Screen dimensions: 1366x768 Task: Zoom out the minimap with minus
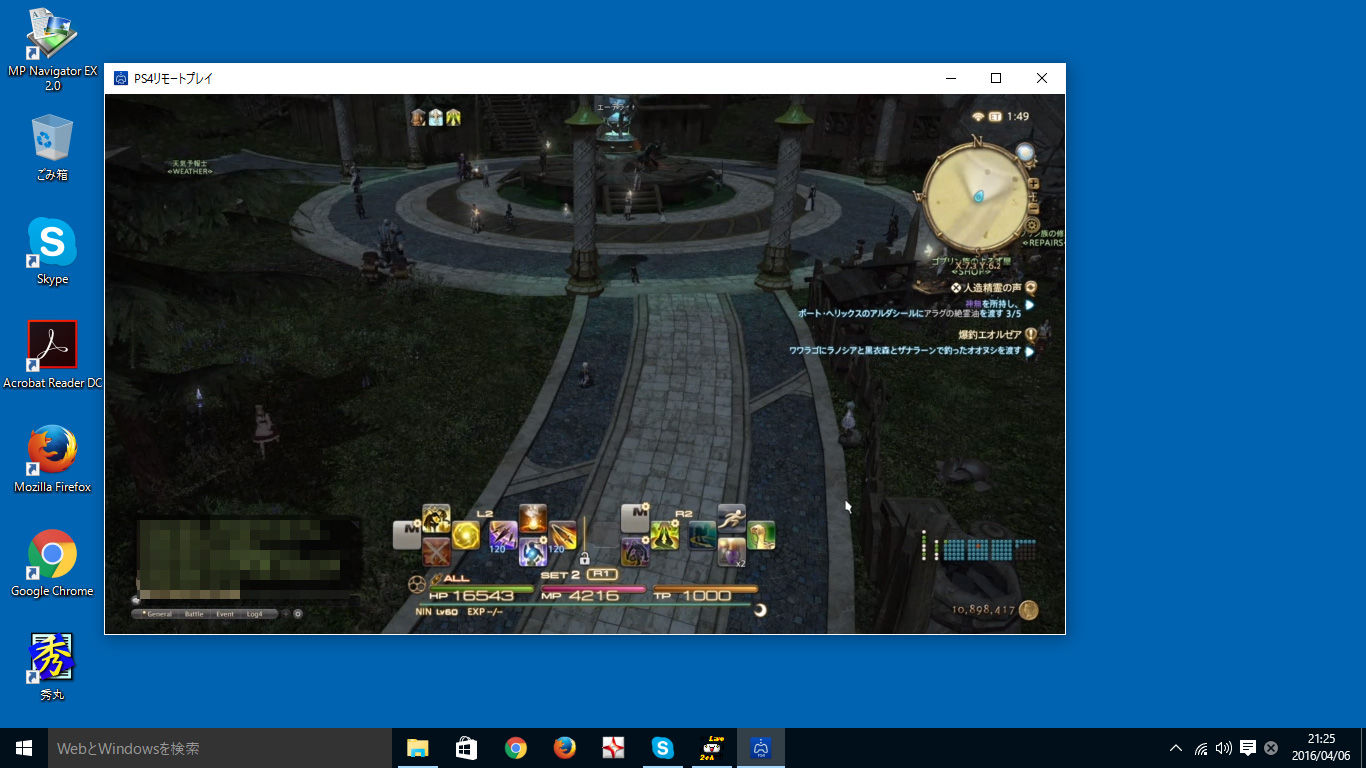1033,208
